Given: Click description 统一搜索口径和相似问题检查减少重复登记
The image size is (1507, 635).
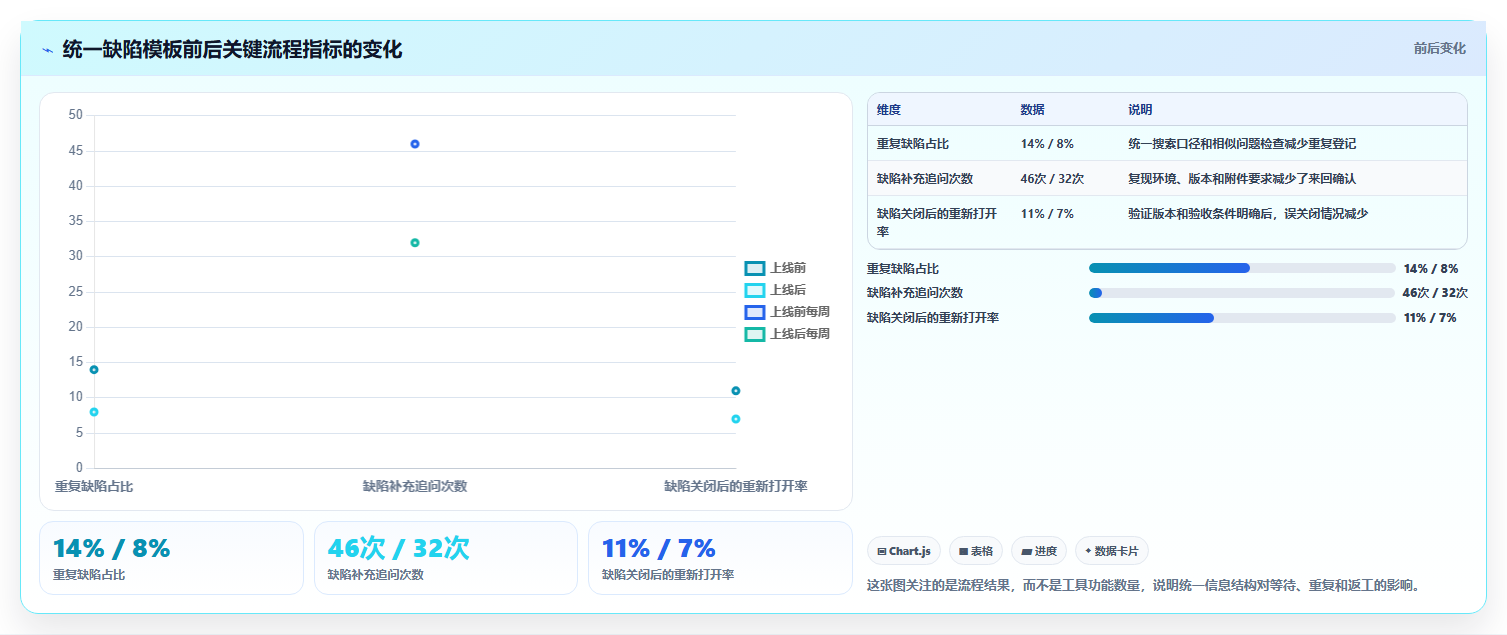Looking at the screenshot, I should point(1242,144).
